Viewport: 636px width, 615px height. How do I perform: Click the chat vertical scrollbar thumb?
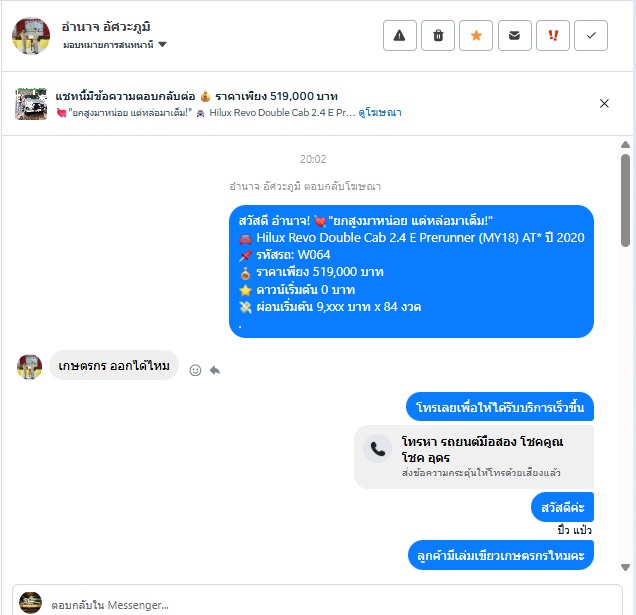click(x=625, y=200)
